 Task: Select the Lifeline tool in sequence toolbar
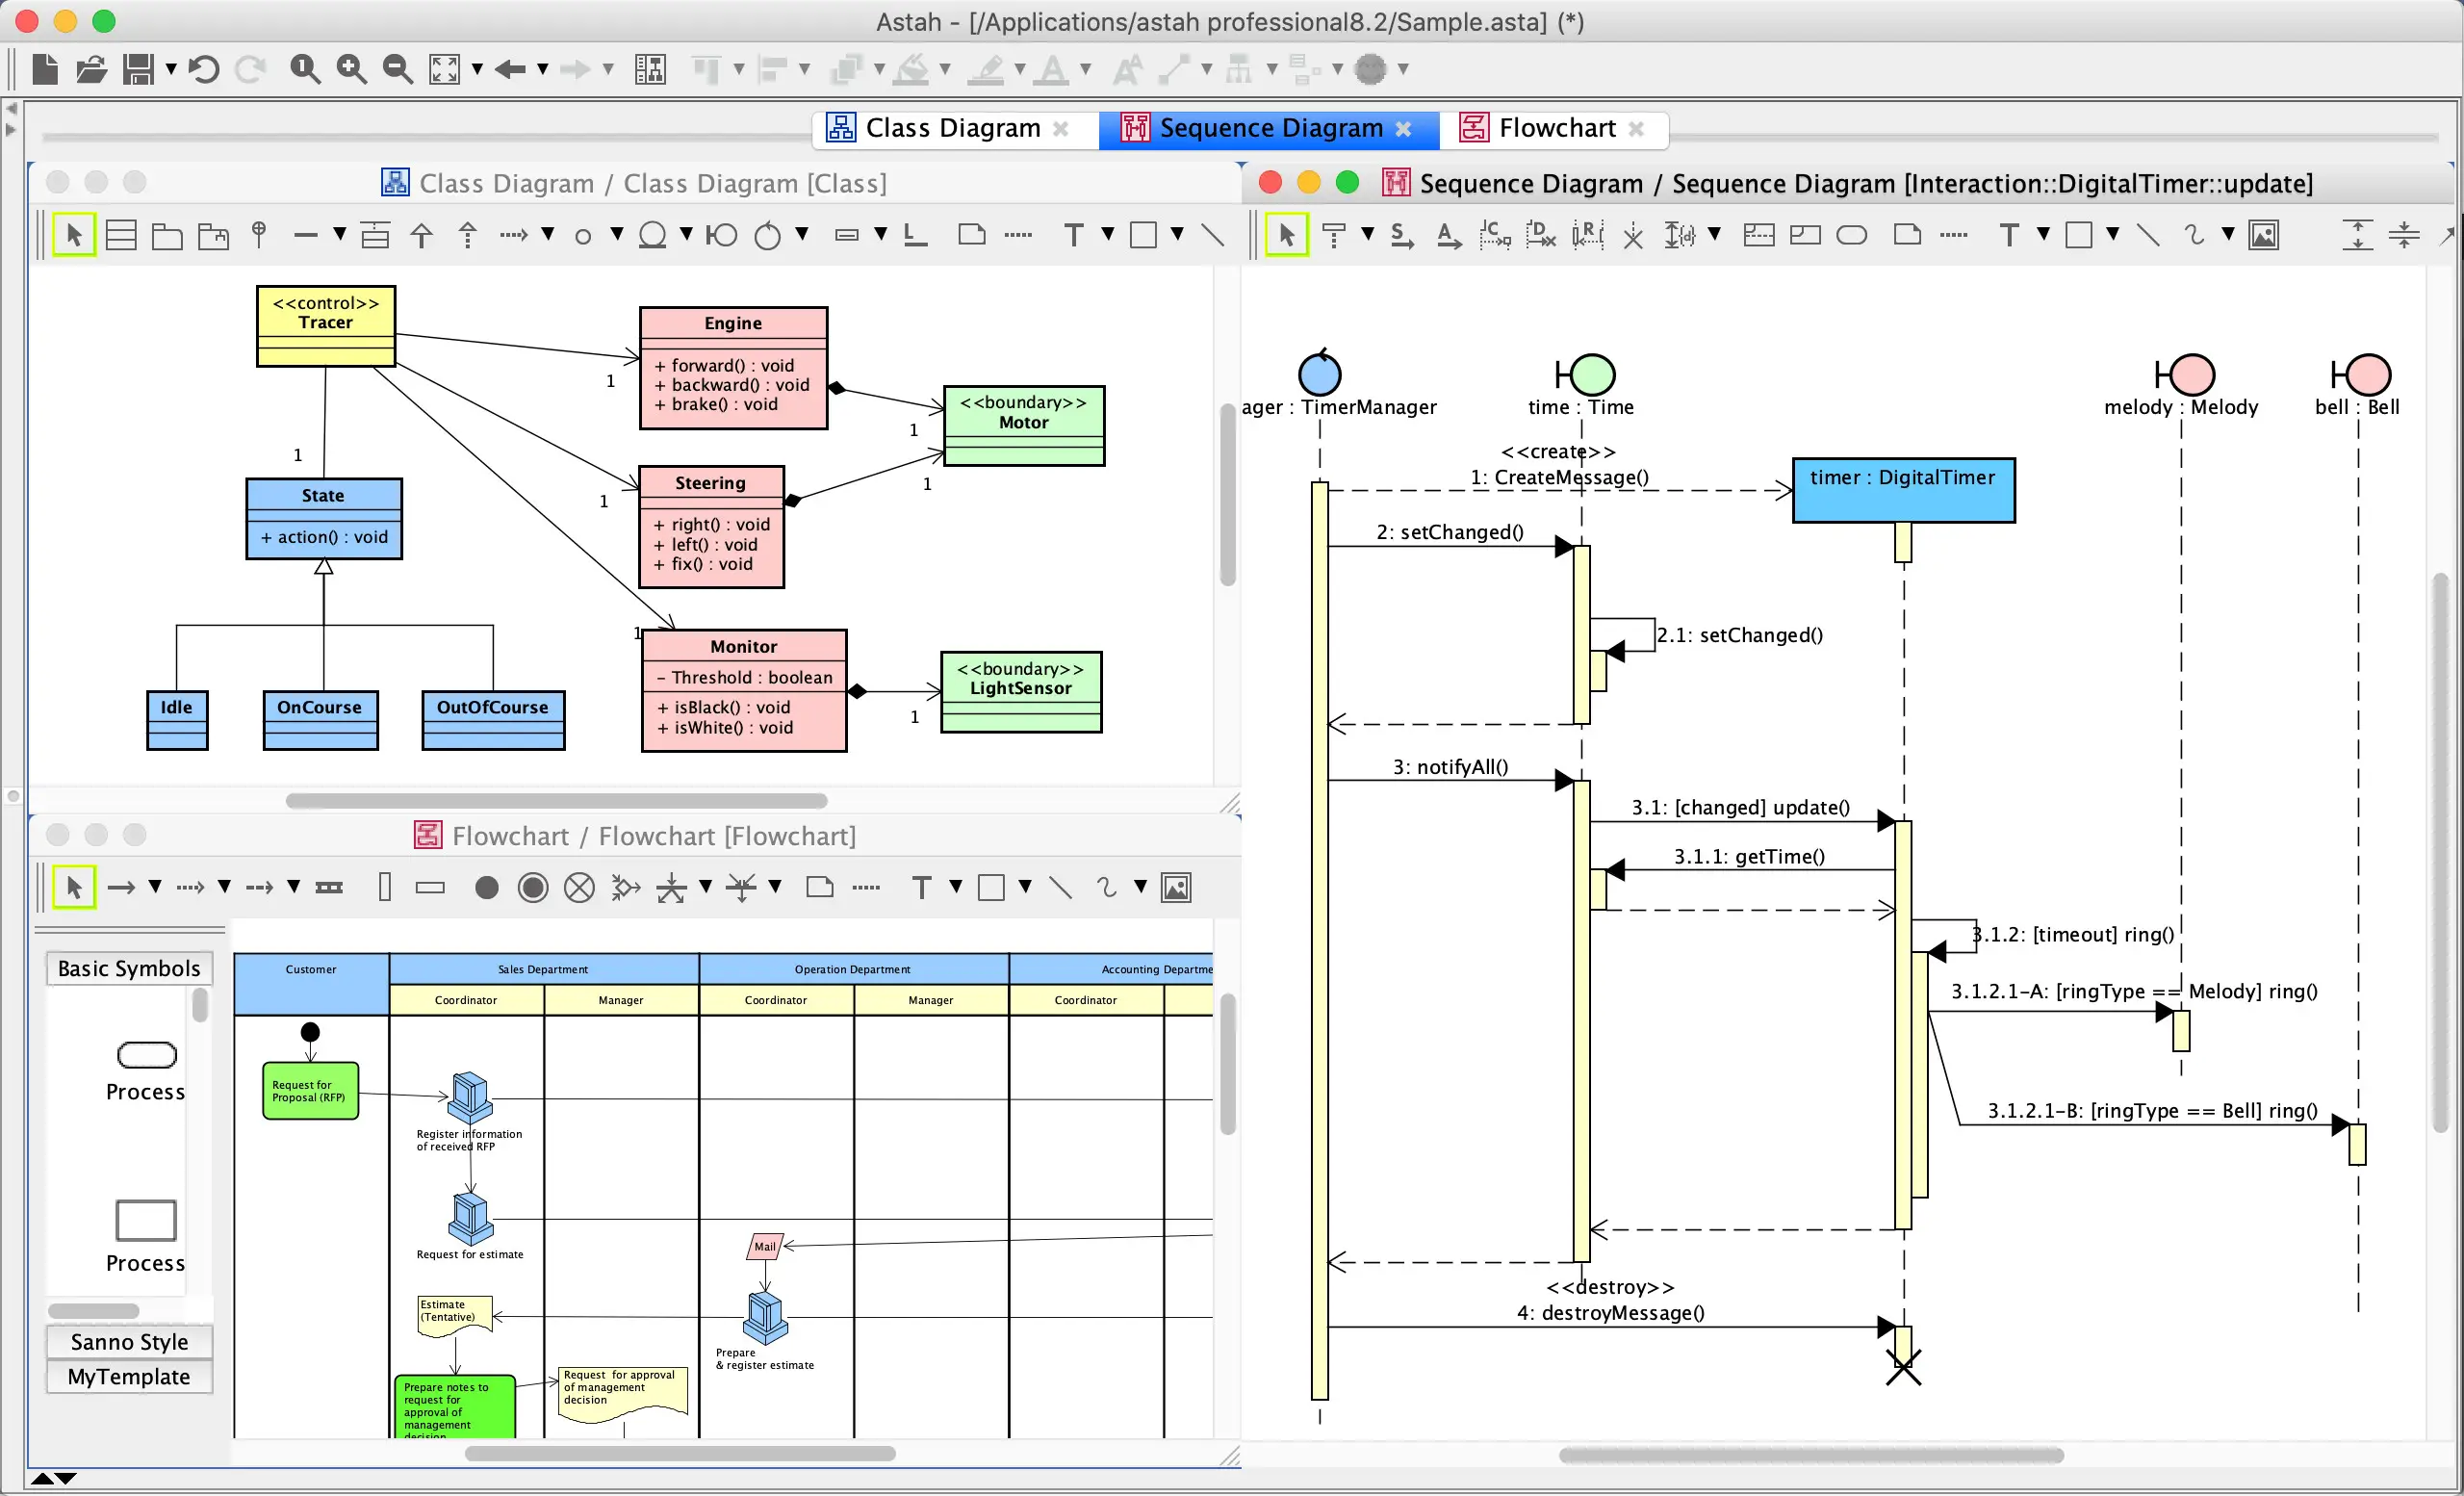point(1333,236)
